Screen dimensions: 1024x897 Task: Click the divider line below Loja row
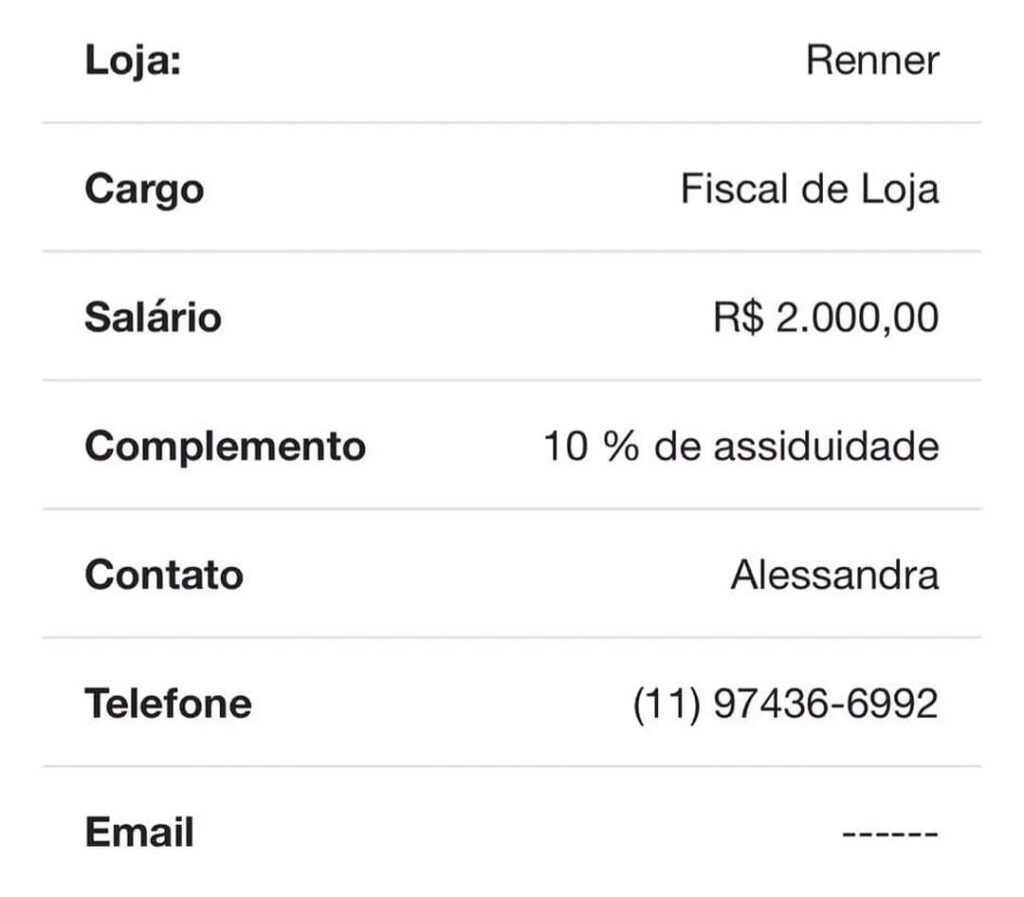click(x=512, y=122)
